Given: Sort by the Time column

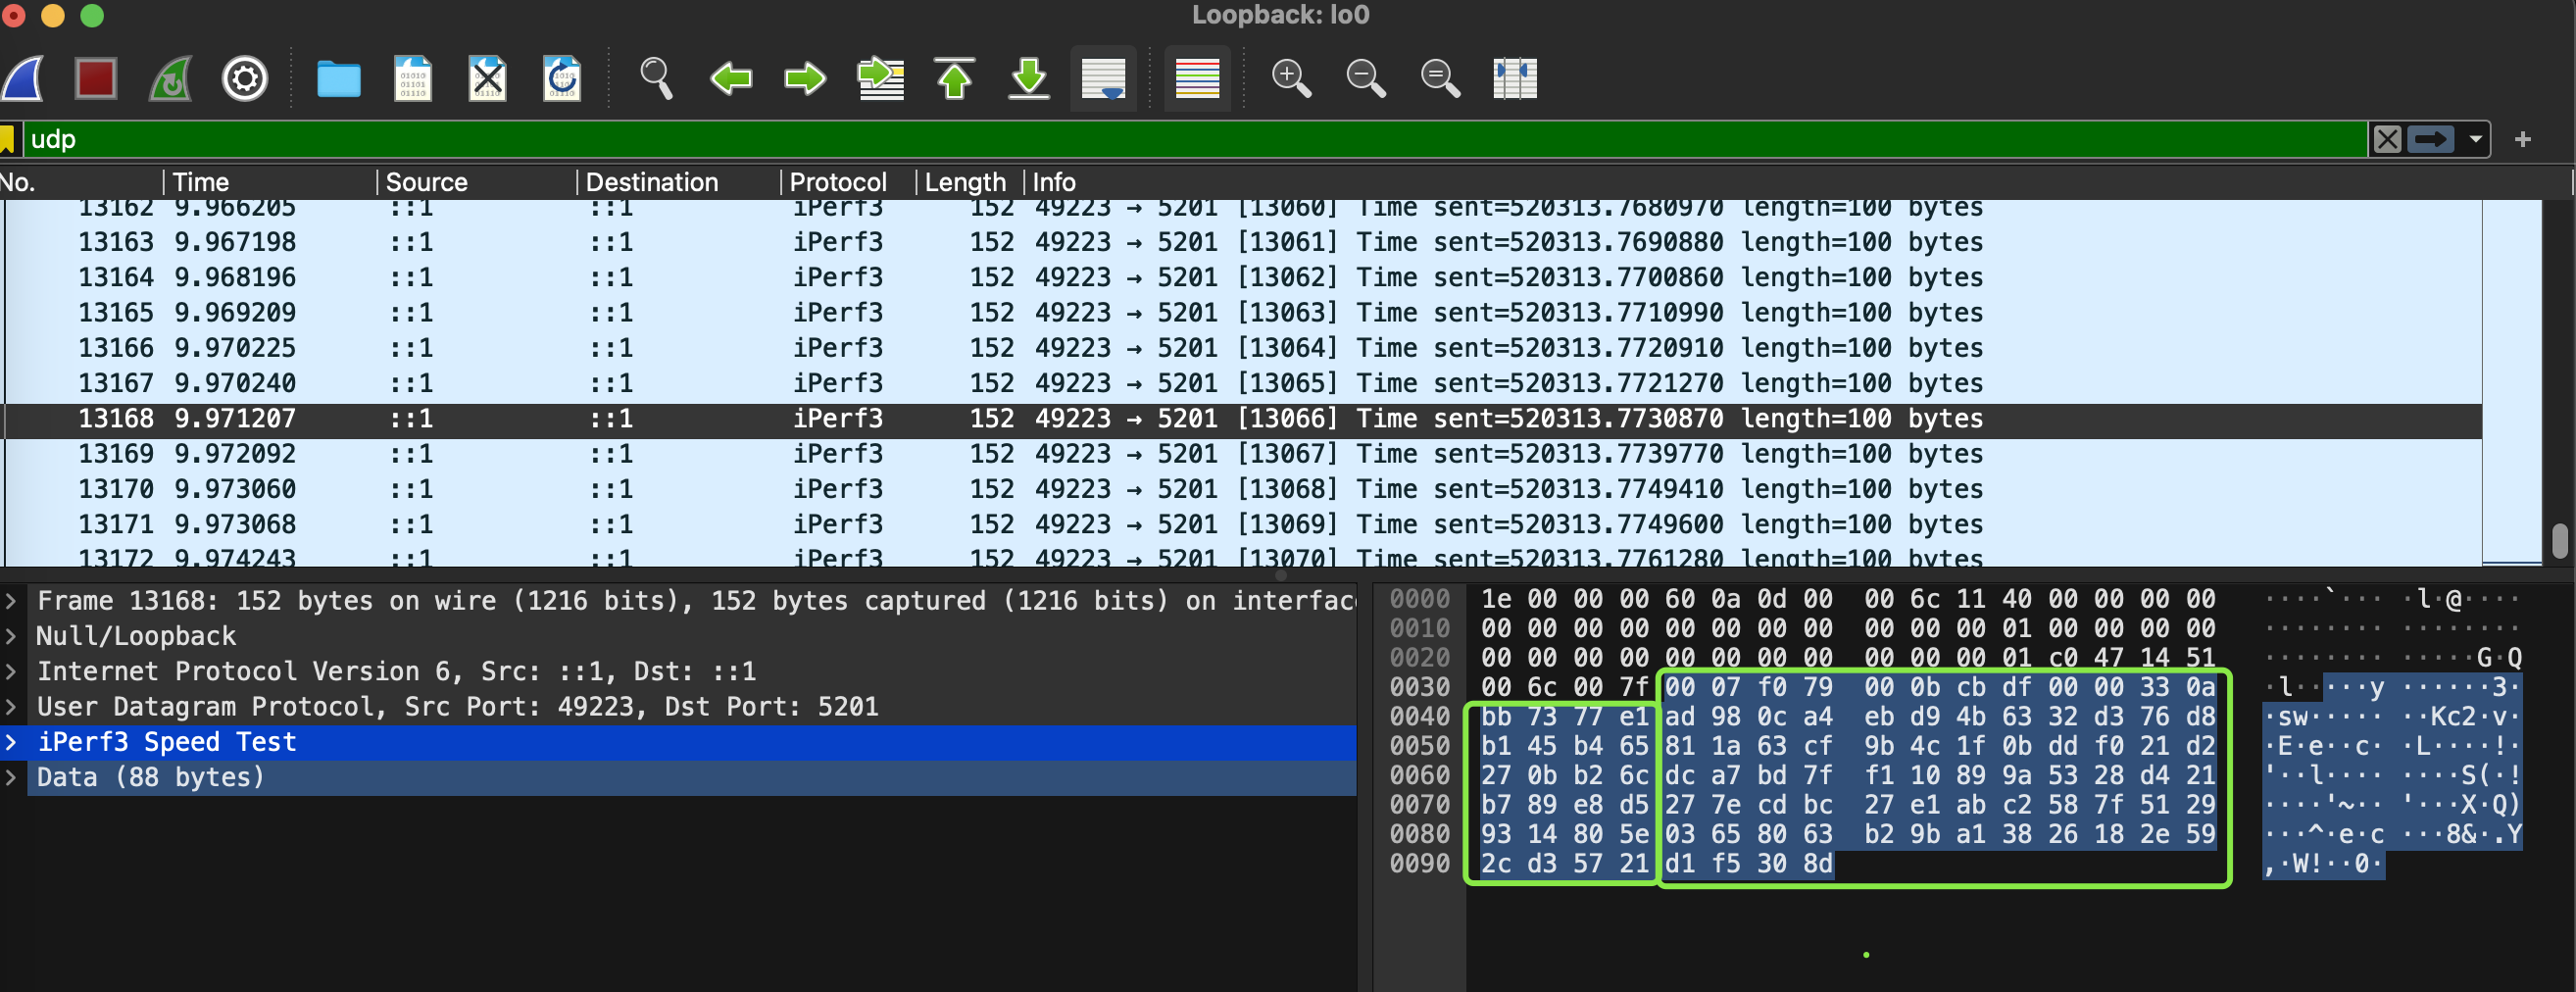Looking at the screenshot, I should pyautogui.click(x=270, y=182).
